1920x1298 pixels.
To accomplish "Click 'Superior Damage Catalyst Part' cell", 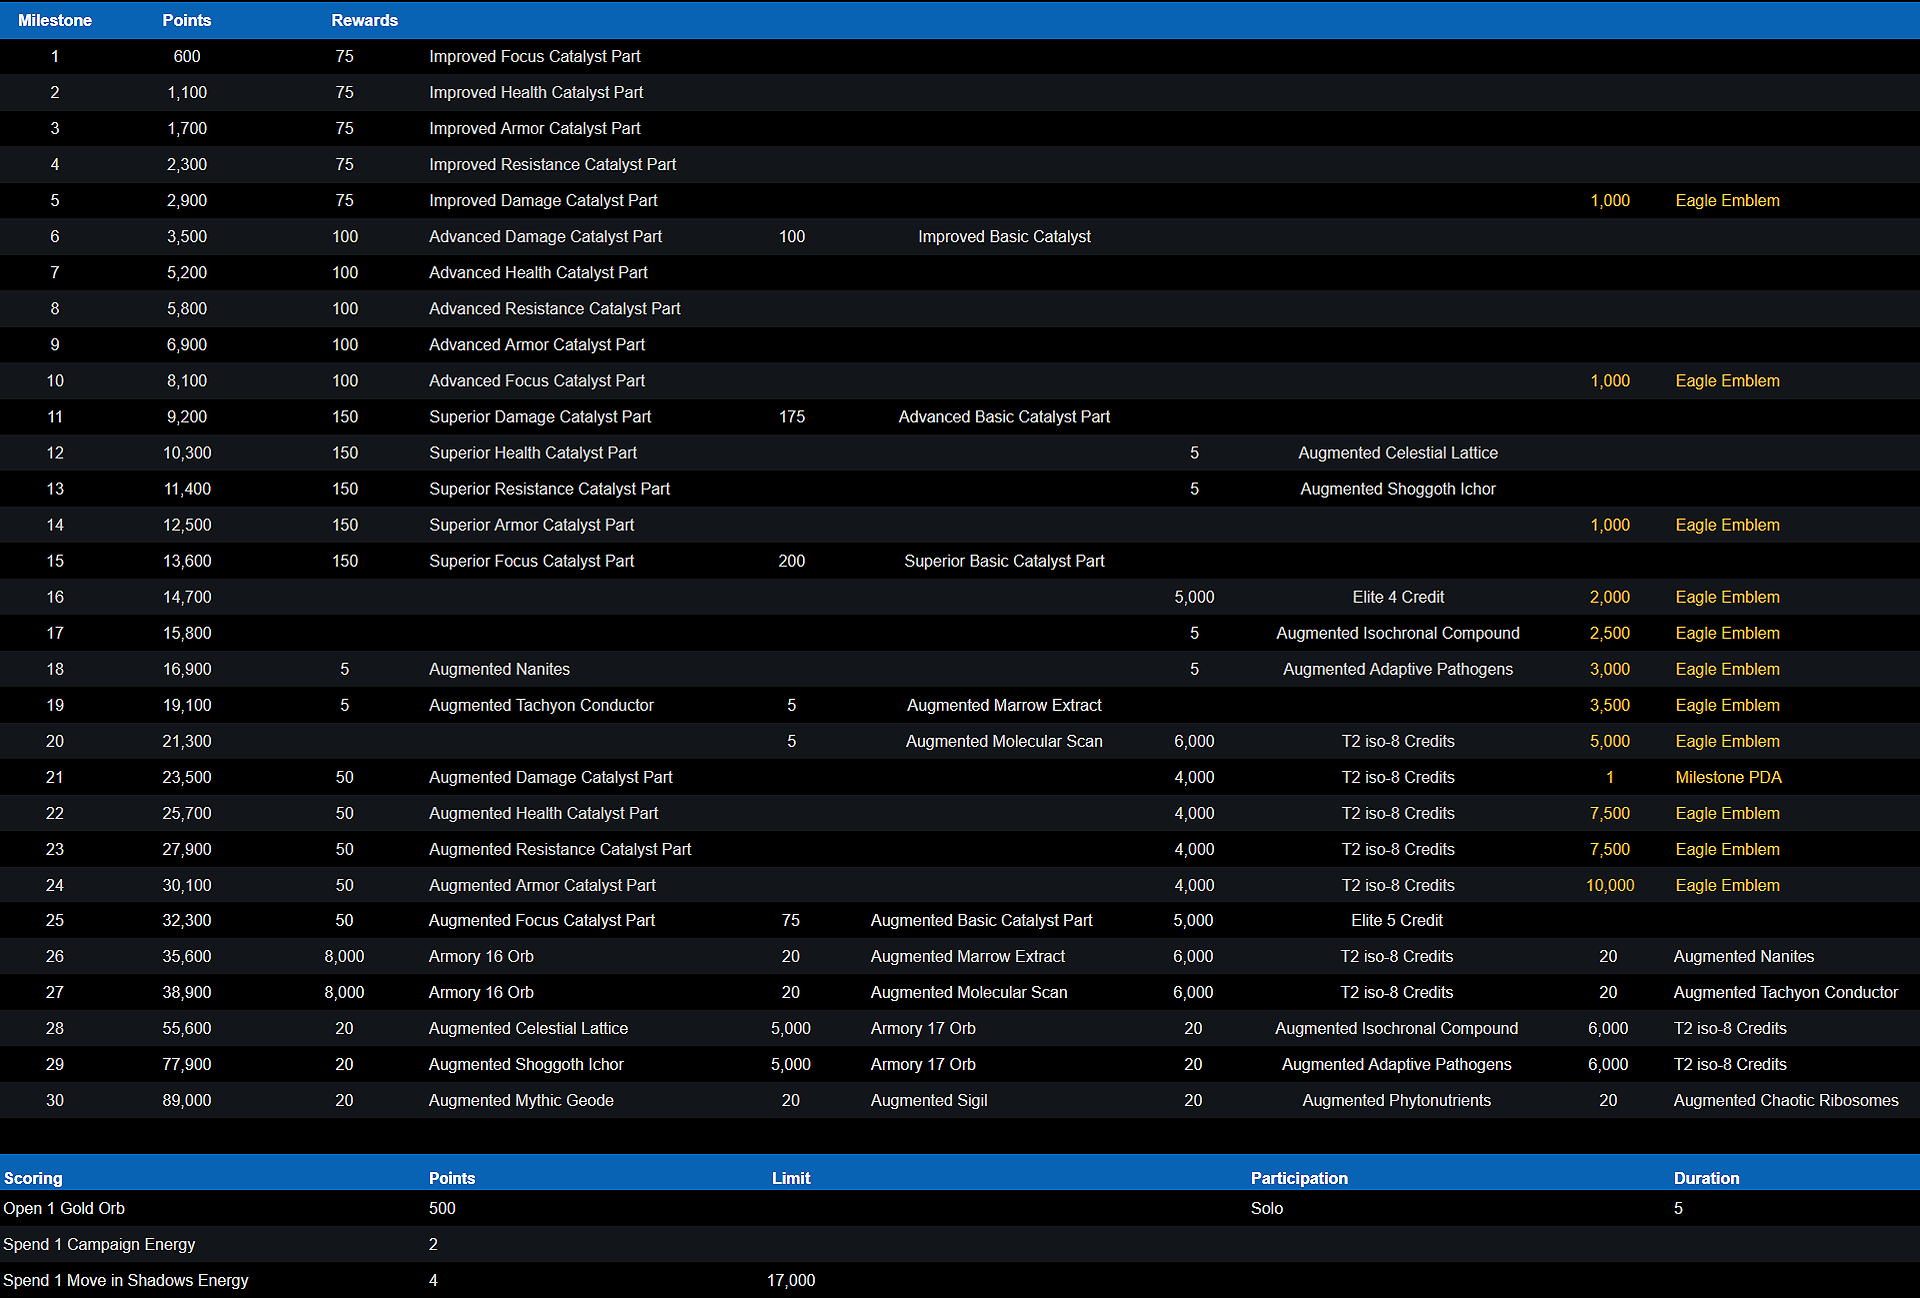I will pos(540,417).
